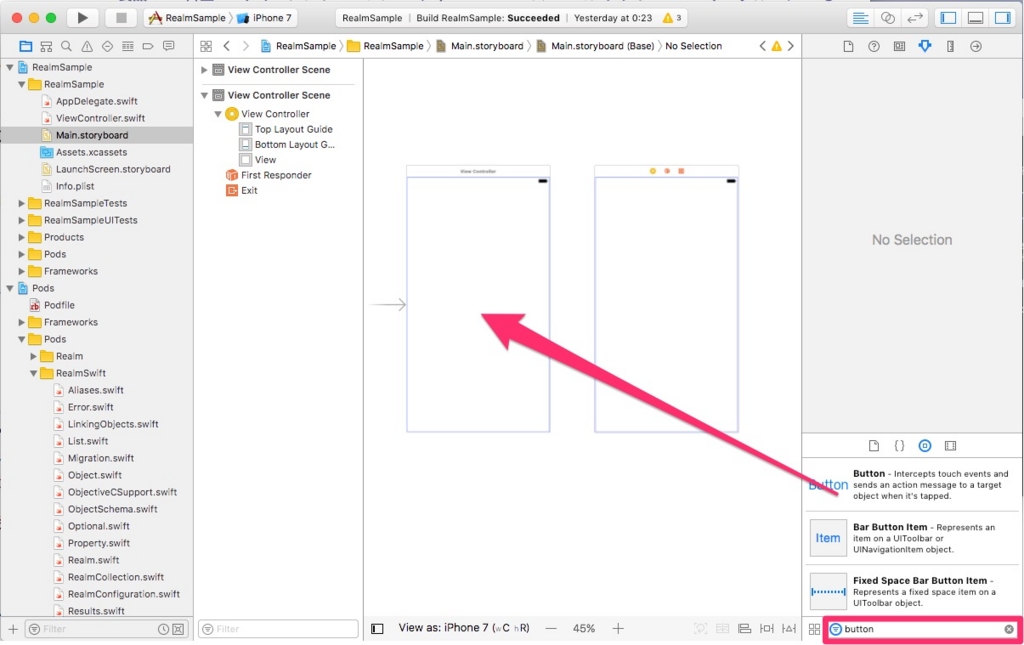Clear the button search filter text
The height and width of the screenshot is (645, 1024).
(1009, 629)
